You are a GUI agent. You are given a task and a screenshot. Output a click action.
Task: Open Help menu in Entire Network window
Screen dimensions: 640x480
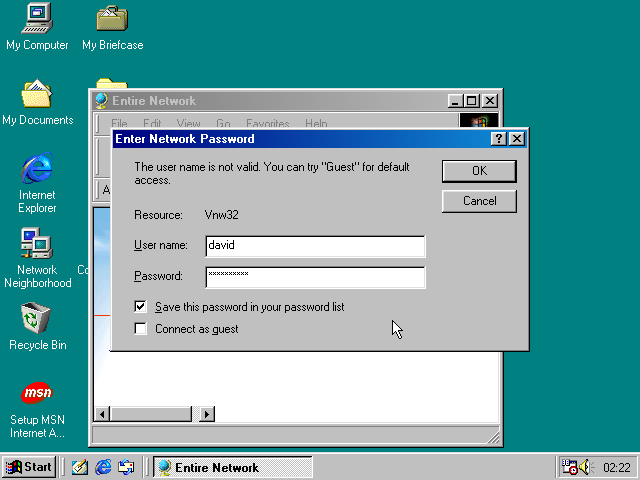[316, 123]
